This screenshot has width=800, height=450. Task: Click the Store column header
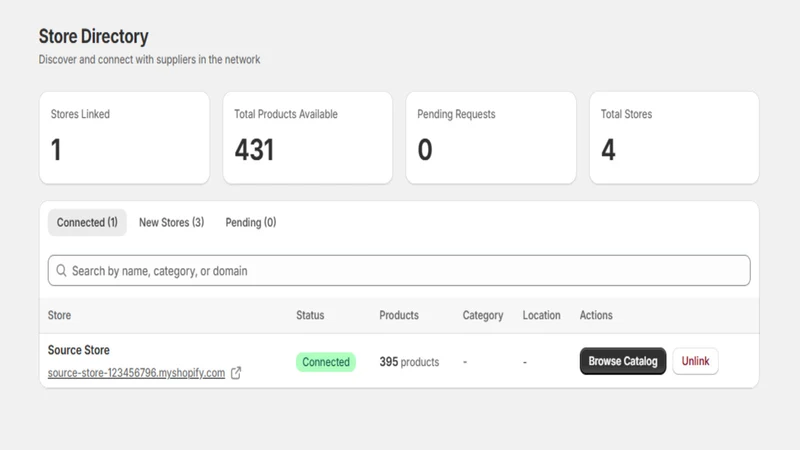click(59, 315)
